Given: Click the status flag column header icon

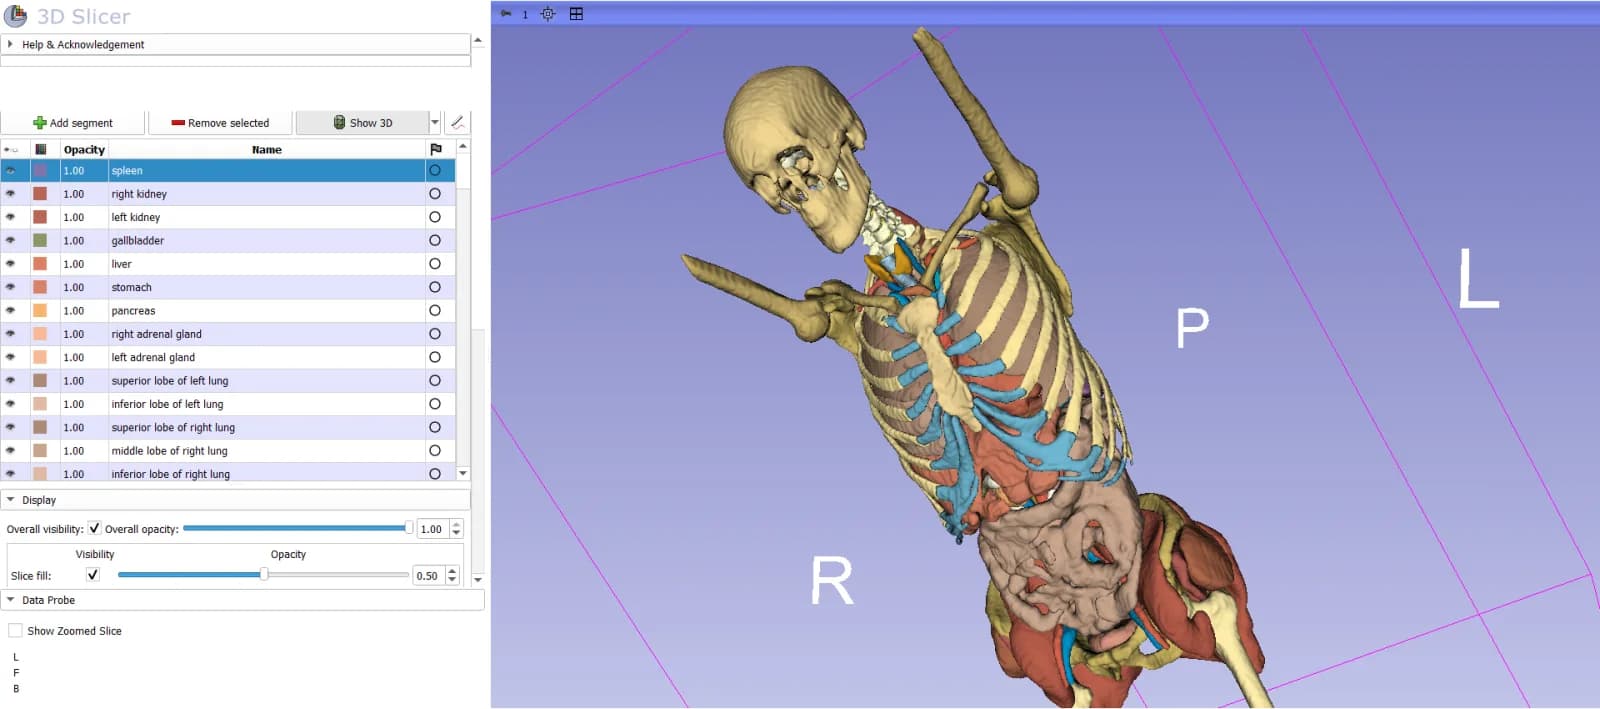Looking at the screenshot, I should point(436,150).
